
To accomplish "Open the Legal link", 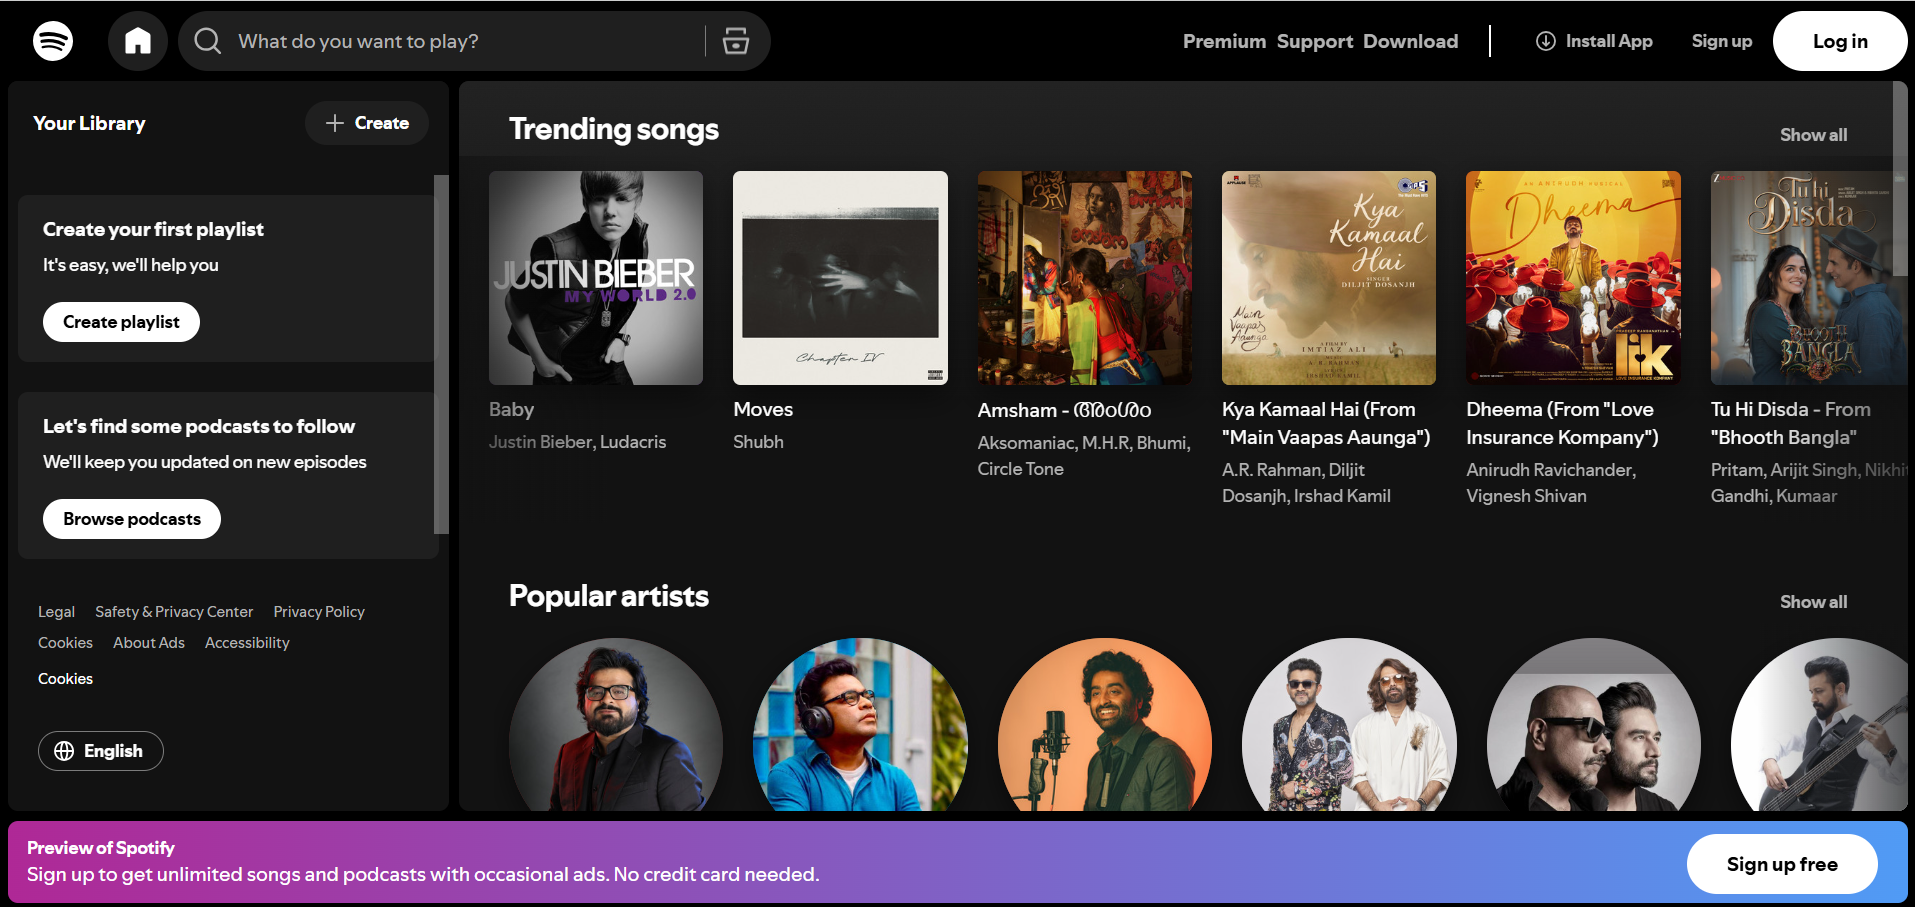I will click(56, 612).
